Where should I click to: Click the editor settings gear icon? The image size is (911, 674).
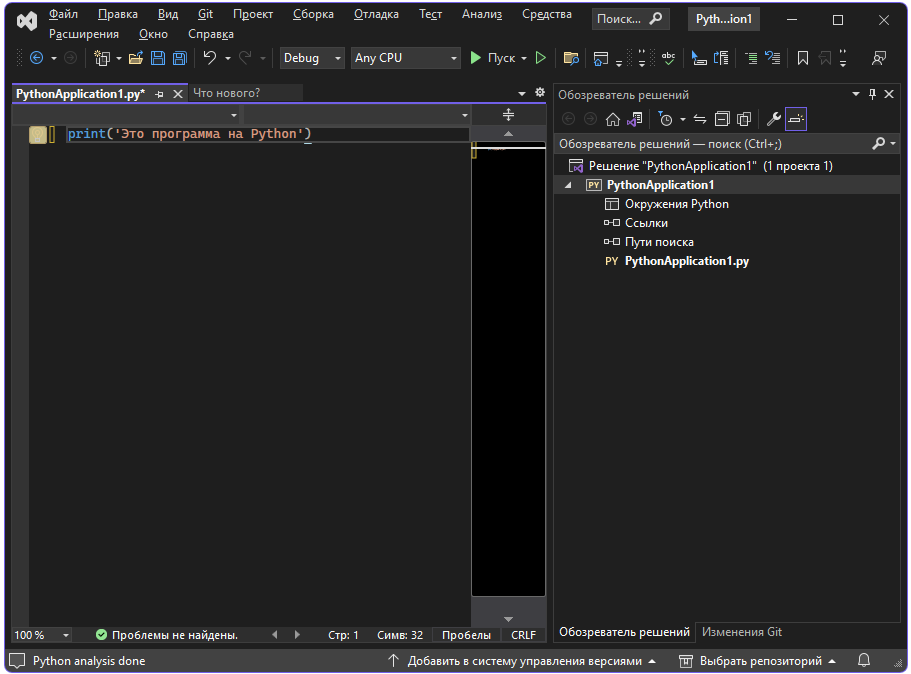pyautogui.click(x=540, y=92)
